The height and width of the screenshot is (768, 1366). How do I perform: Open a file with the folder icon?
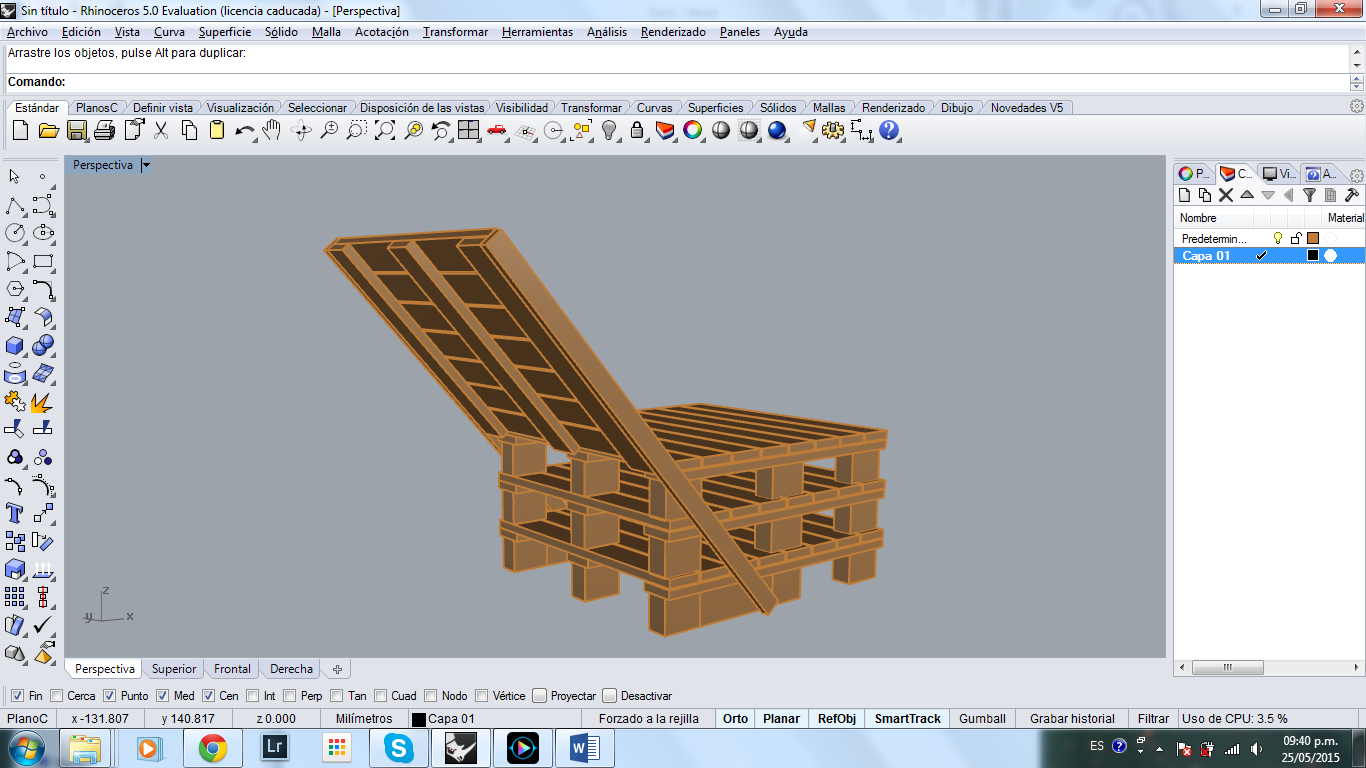tap(48, 130)
